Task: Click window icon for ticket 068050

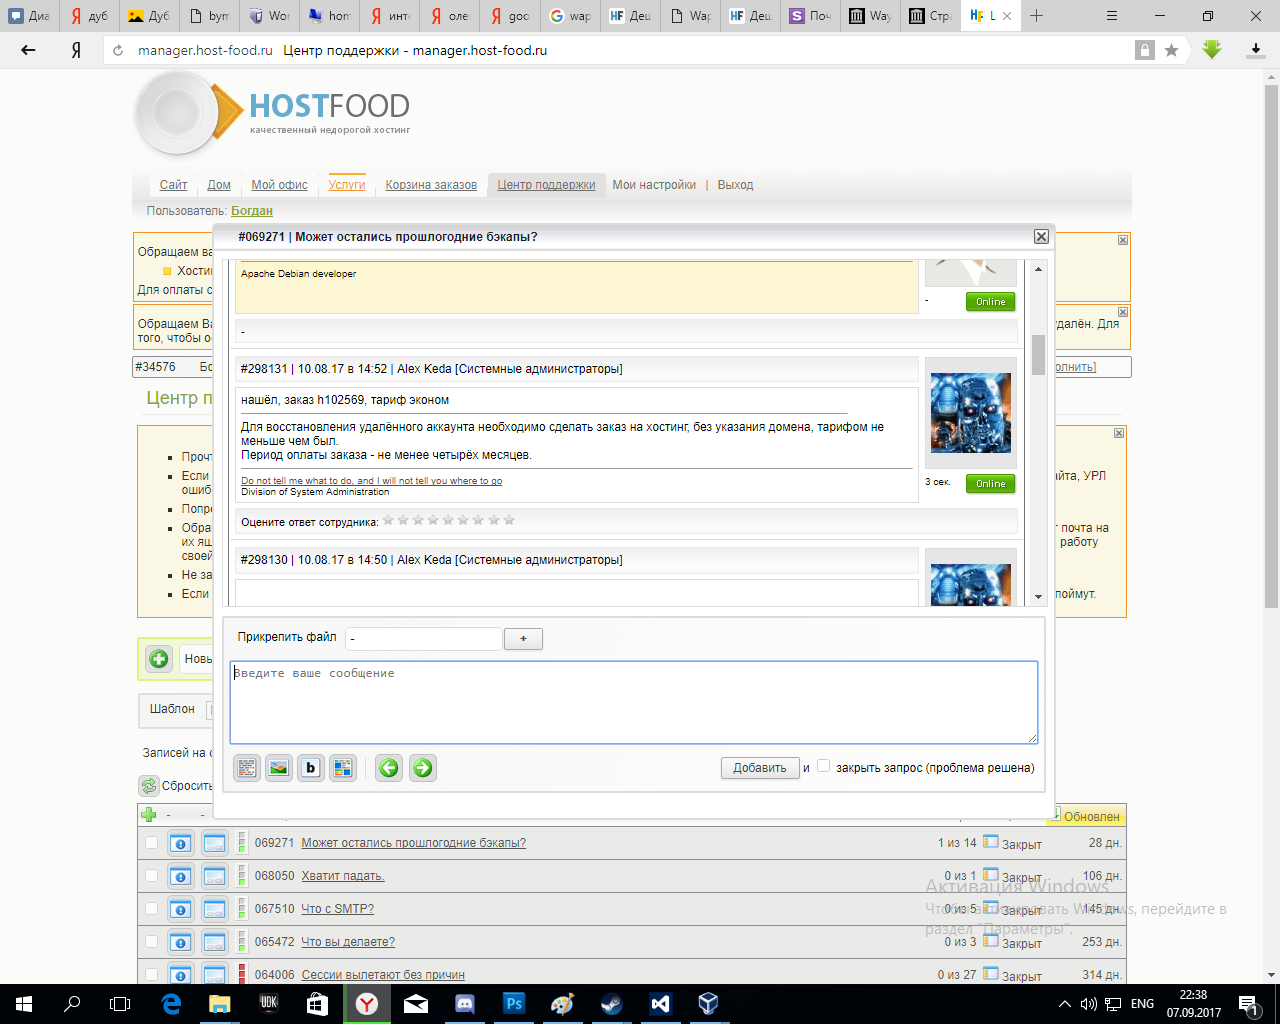Action: click(x=214, y=877)
